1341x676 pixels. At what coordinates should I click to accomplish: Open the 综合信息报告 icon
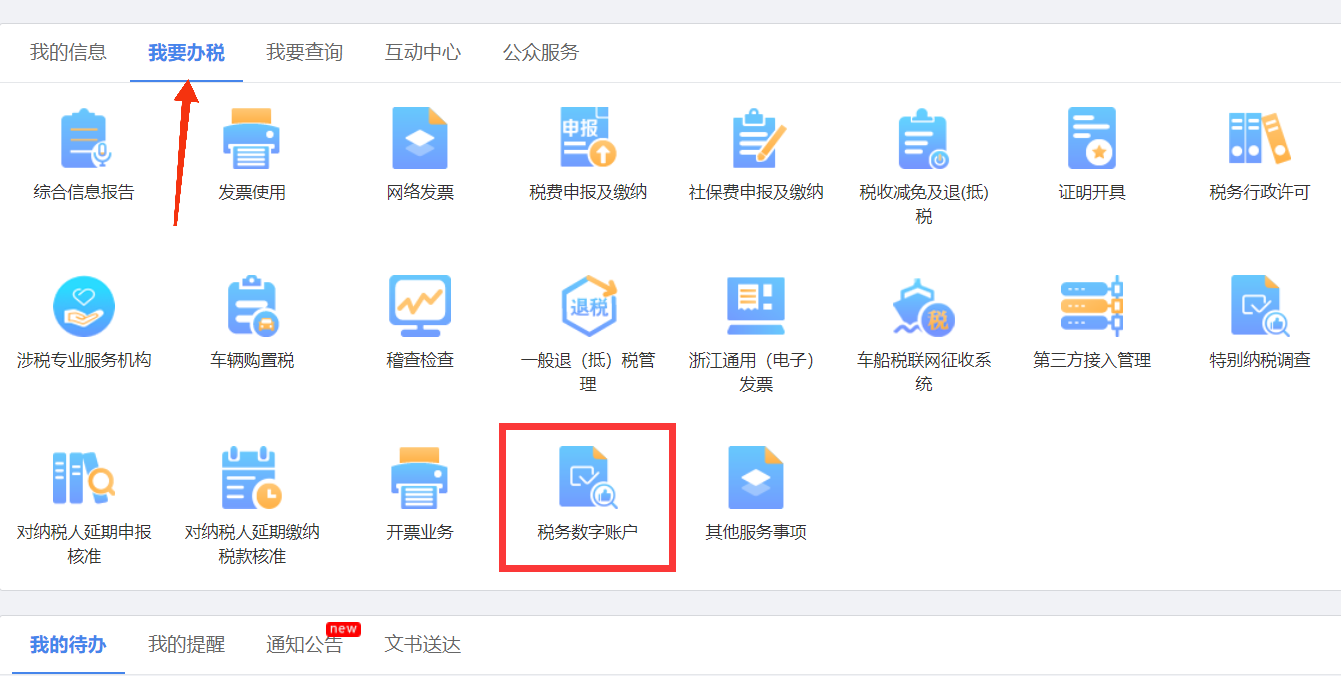tap(84, 139)
